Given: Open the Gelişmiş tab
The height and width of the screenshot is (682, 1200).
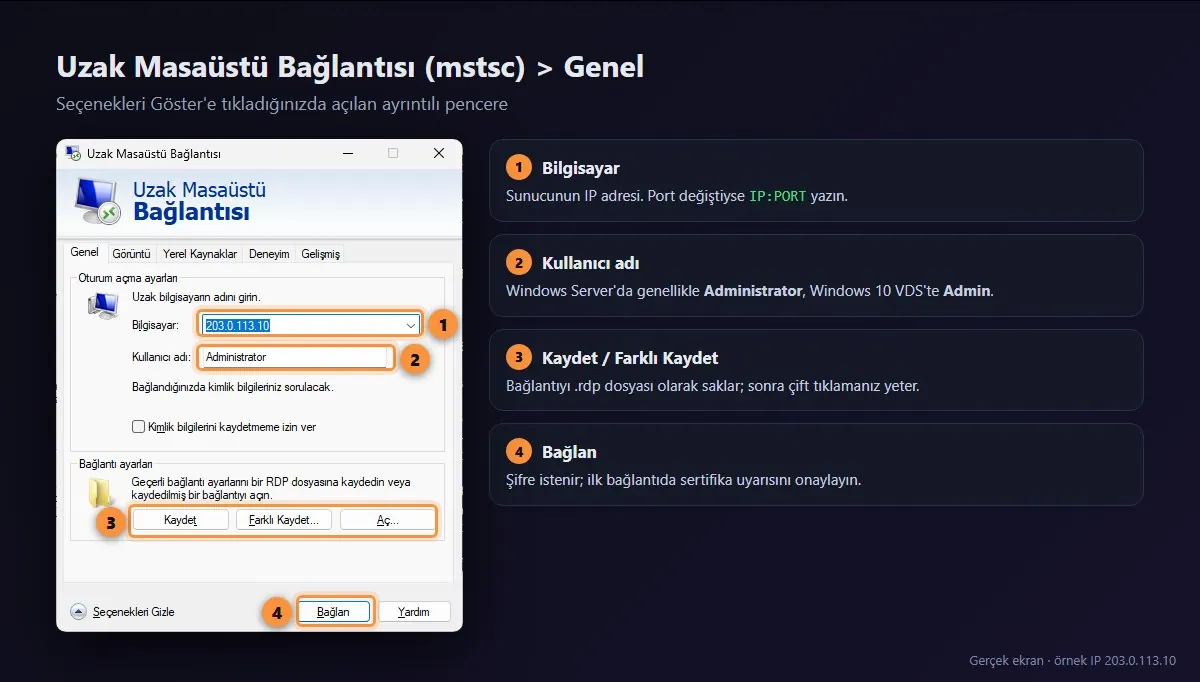Looking at the screenshot, I should (x=319, y=254).
